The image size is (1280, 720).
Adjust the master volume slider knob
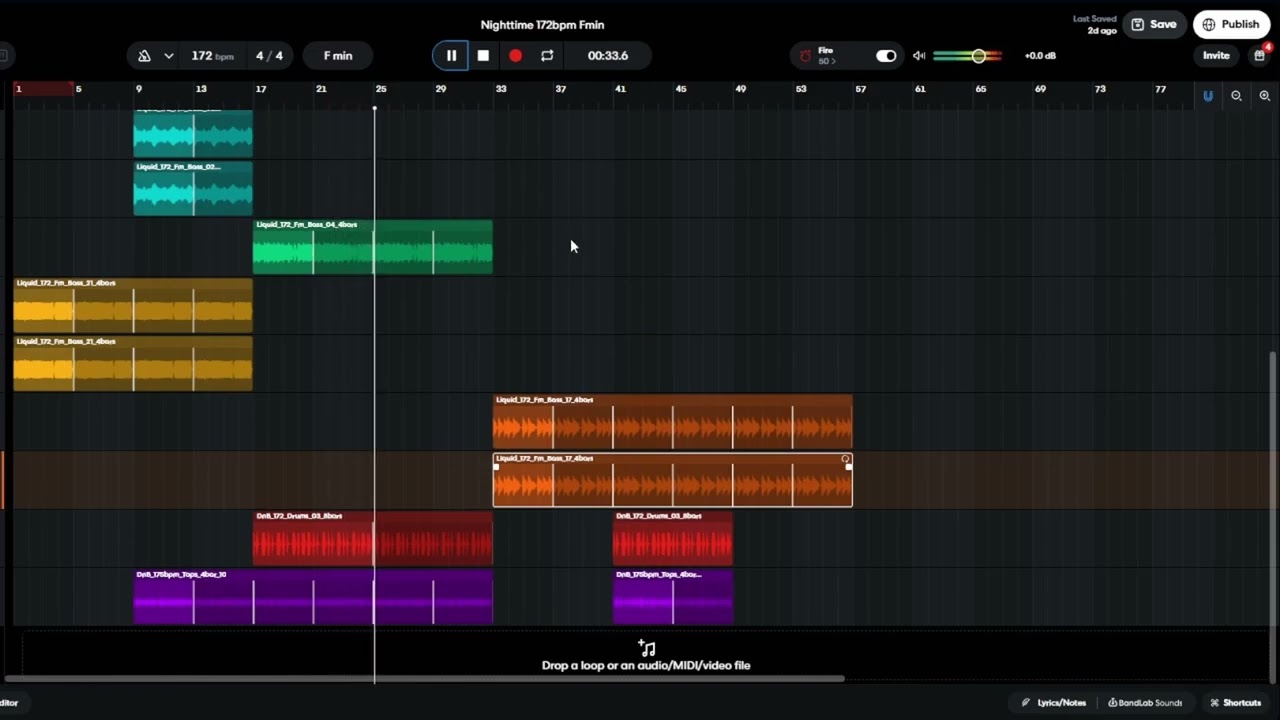[x=979, y=56]
